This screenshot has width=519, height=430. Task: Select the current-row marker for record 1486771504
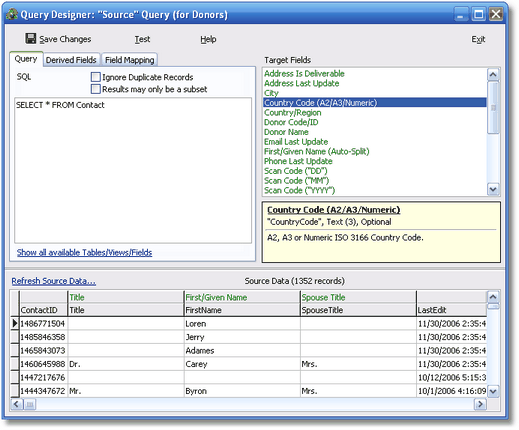[x=15, y=323]
